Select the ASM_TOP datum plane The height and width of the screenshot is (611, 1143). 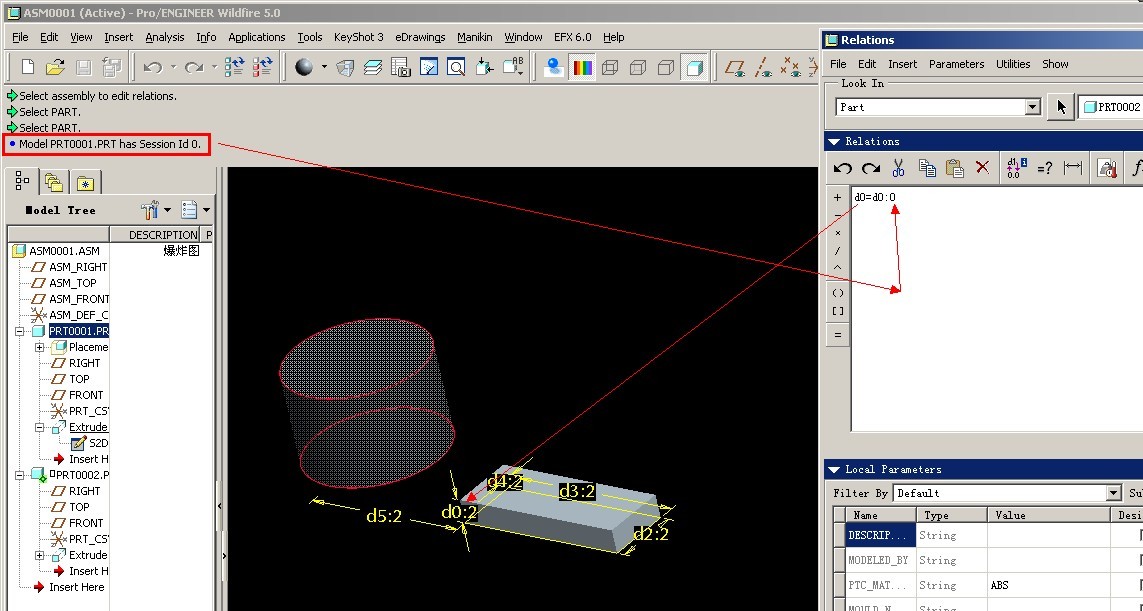73,283
